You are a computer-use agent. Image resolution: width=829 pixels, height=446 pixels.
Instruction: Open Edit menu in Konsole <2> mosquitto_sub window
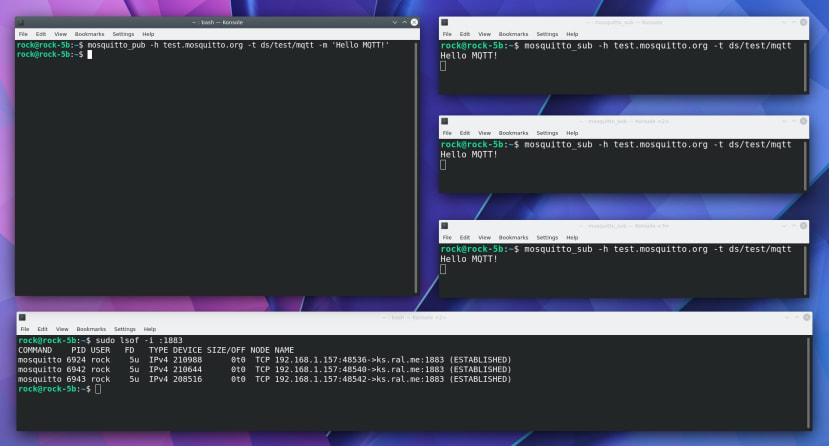pyautogui.click(x=465, y=133)
